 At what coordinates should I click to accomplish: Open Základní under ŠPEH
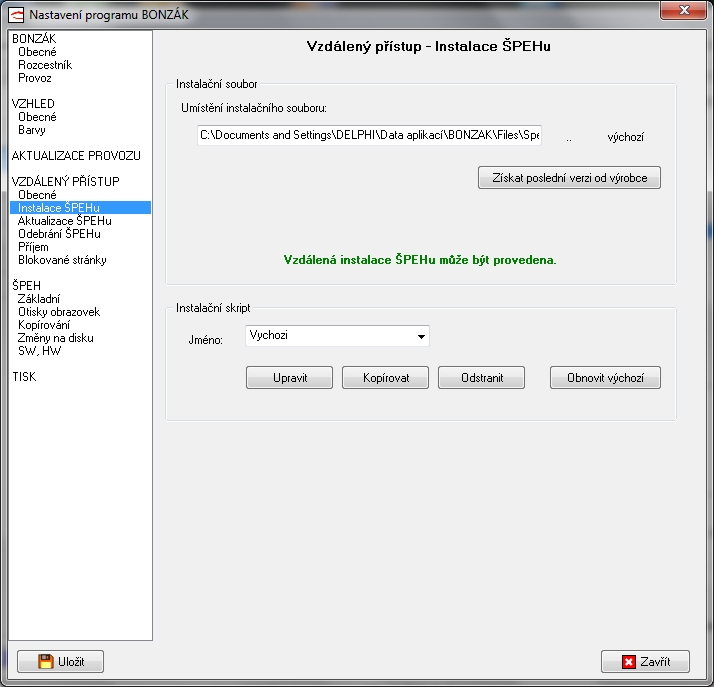point(39,299)
